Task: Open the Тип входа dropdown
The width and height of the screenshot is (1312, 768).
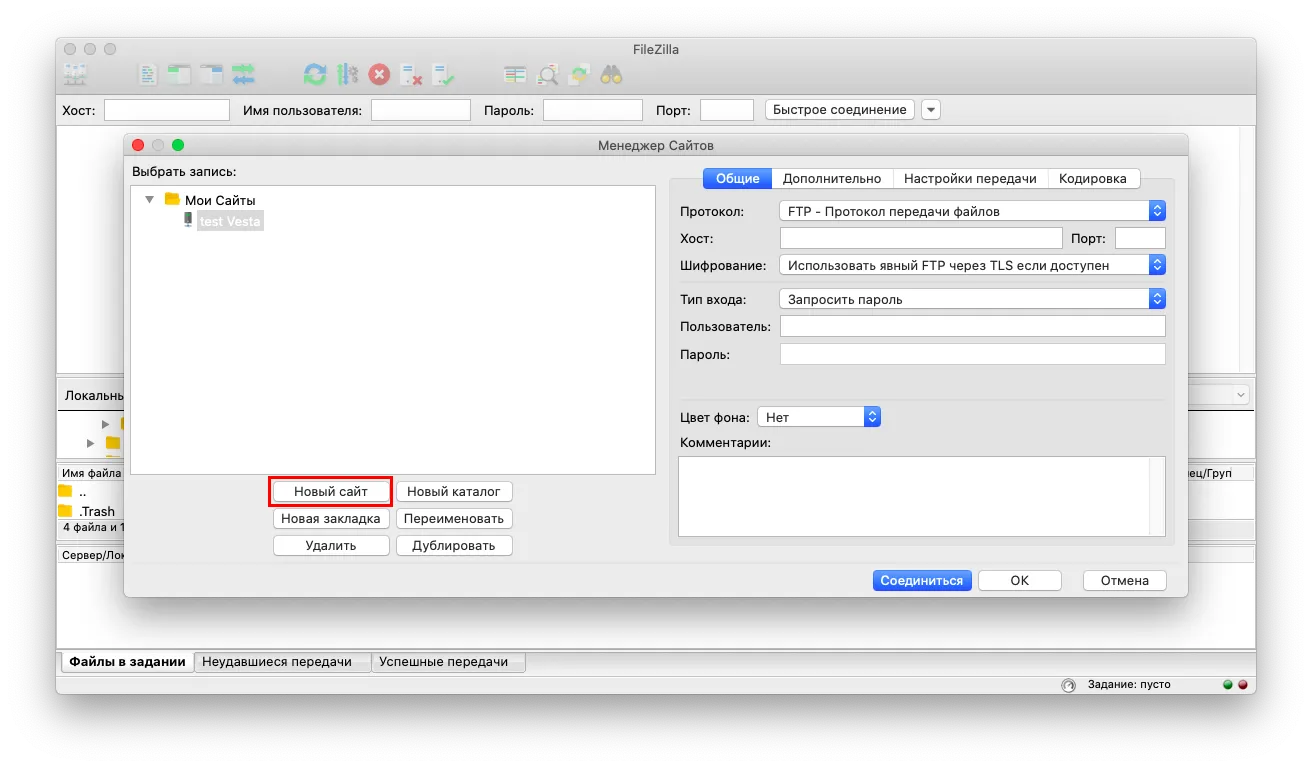Action: pyautogui.click(x=972, y=299)
